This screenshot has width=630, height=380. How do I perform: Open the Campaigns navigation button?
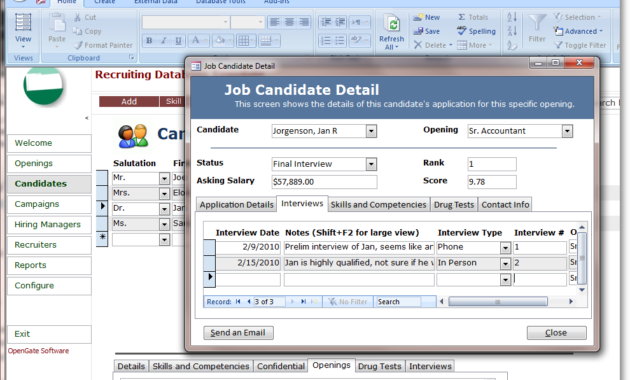pyautogui.click(x=49, y=204)
